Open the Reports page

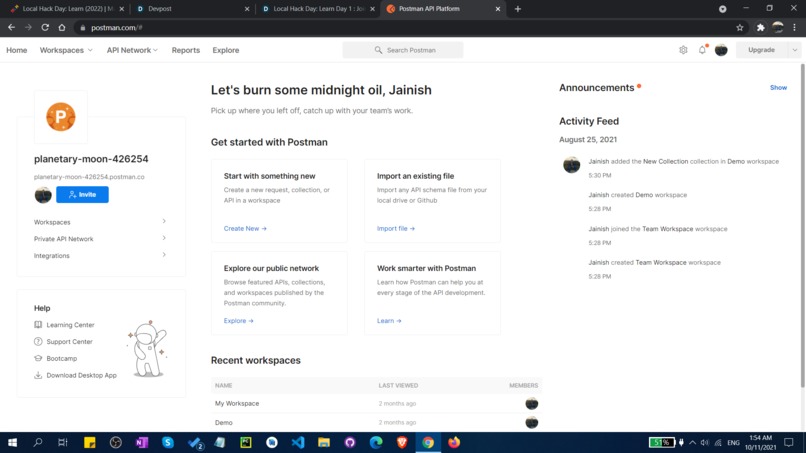[x=186, y=50]
